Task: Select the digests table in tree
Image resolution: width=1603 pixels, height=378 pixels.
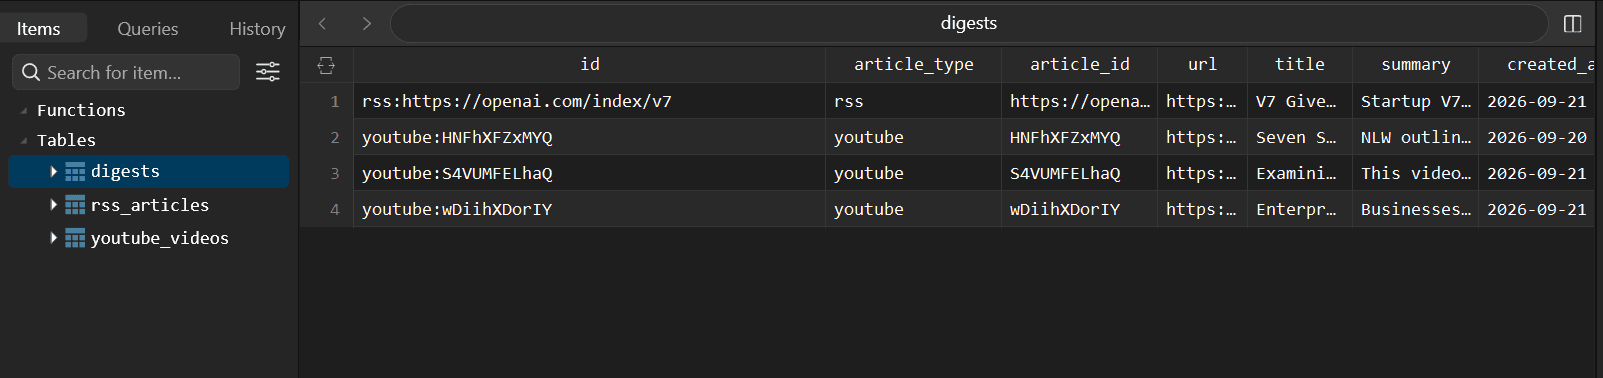Action: coord(149,172)
